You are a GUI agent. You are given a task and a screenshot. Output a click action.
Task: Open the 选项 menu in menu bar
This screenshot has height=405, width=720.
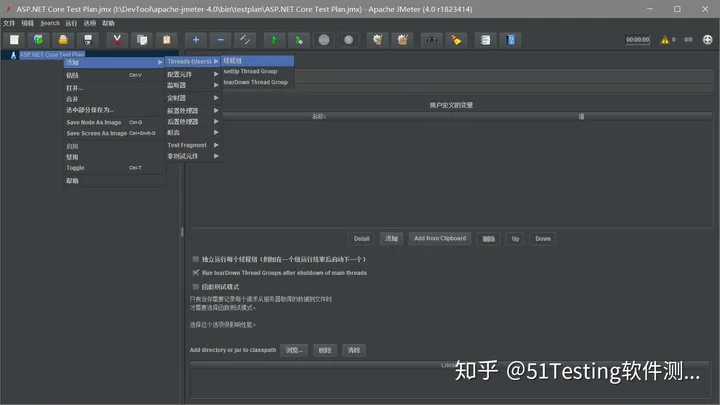point(90,23)
